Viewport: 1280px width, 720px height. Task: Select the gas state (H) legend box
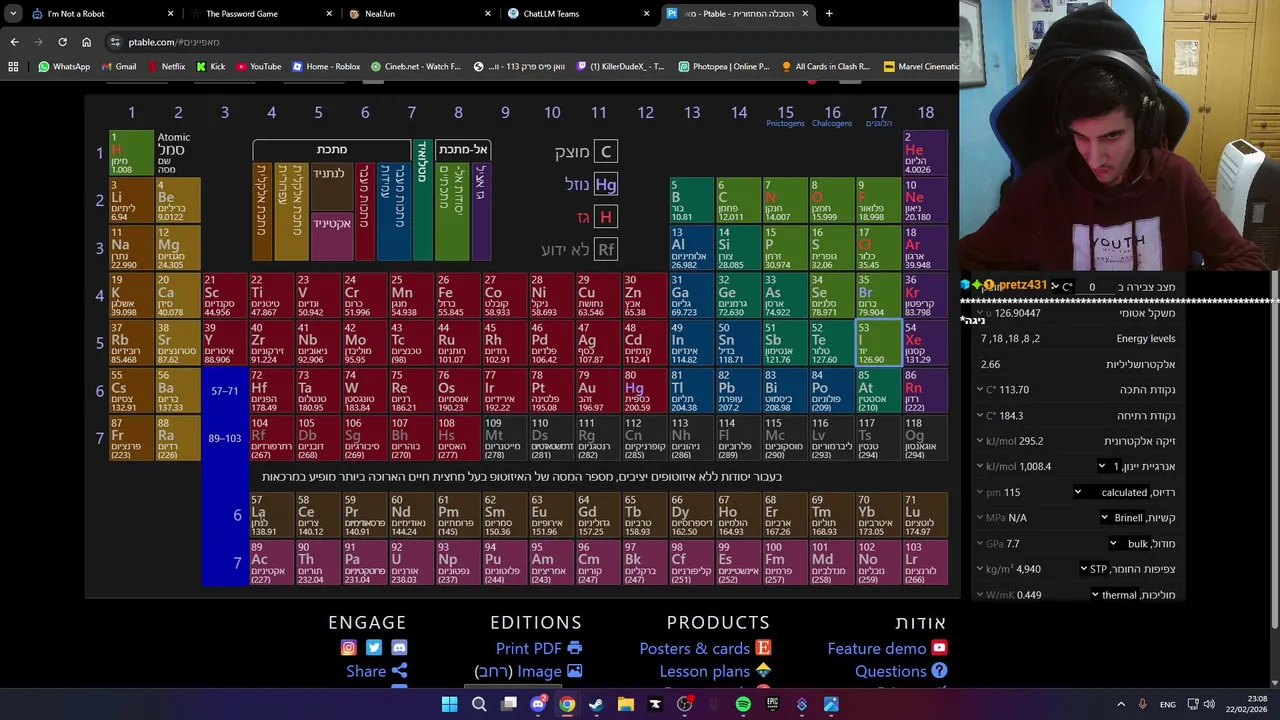pos(605,217)
